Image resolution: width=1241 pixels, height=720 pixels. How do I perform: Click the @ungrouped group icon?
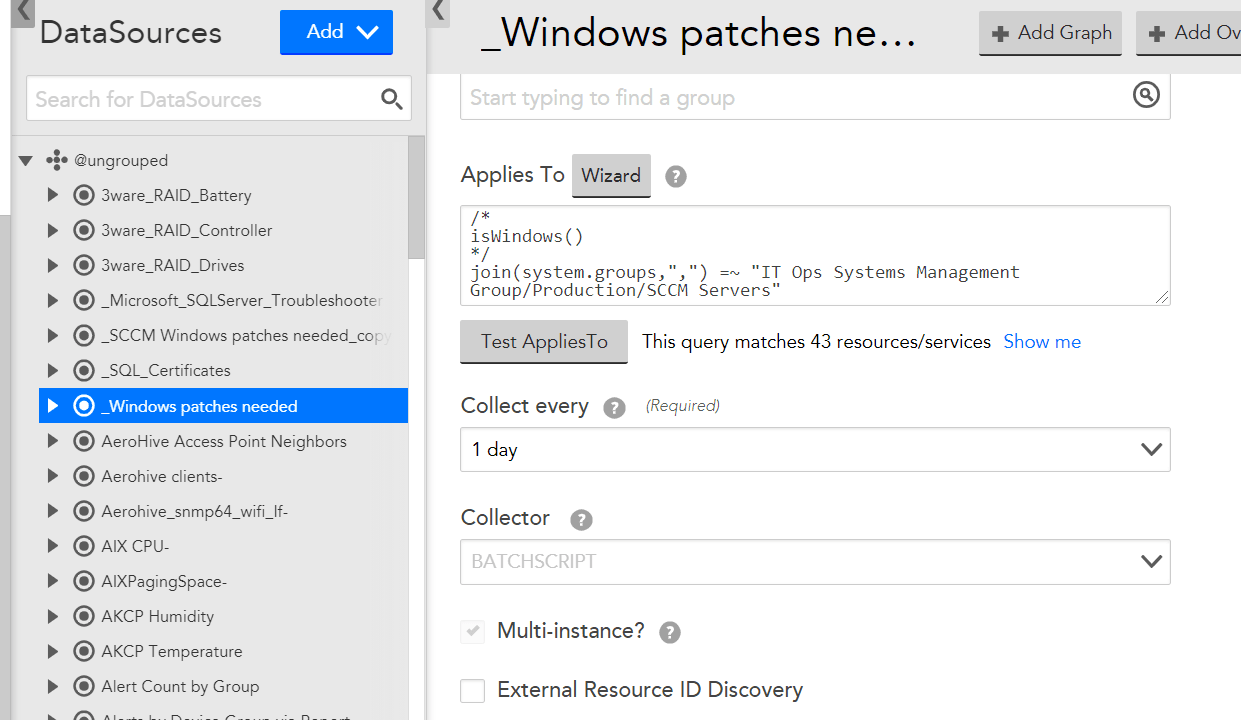(57, 160)
